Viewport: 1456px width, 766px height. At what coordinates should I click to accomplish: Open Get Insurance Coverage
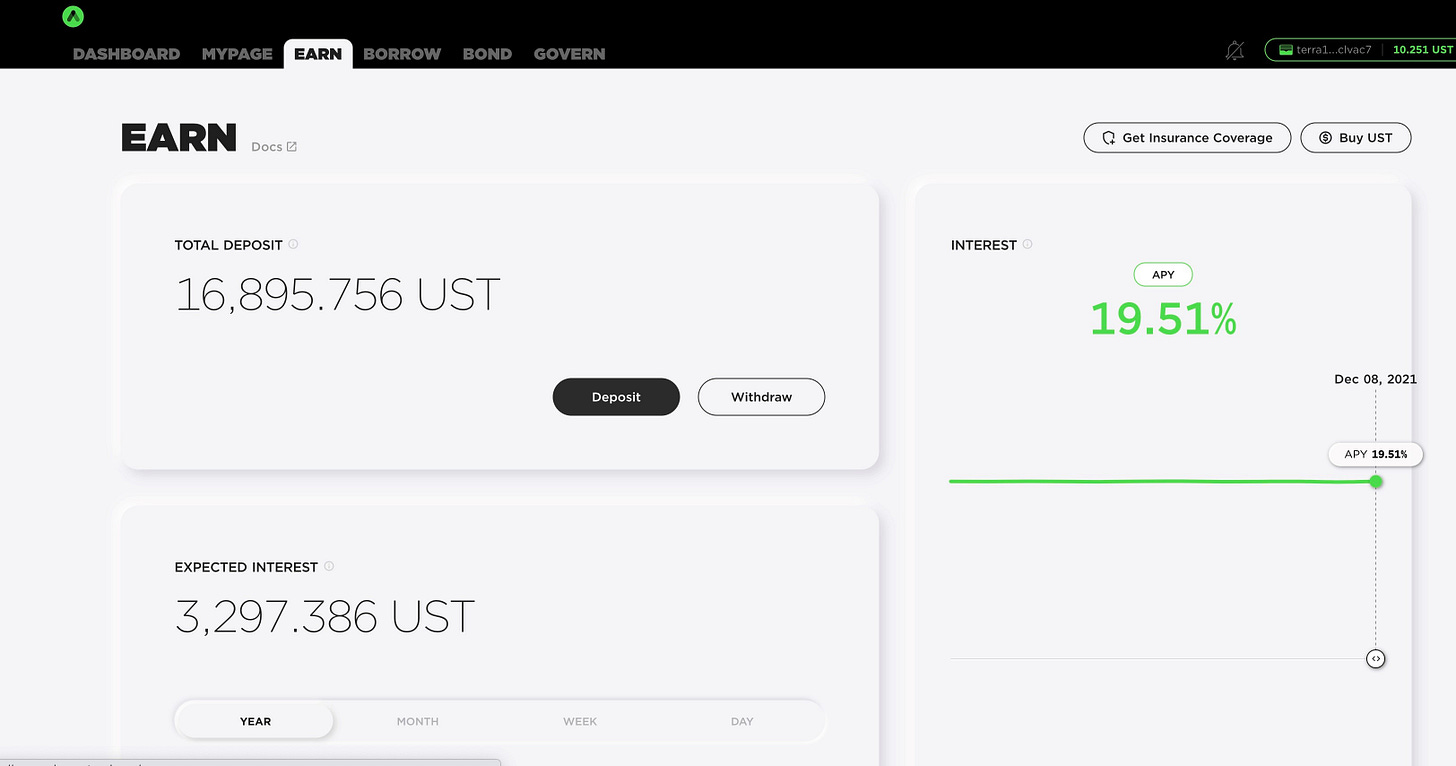pos(1187,138)
